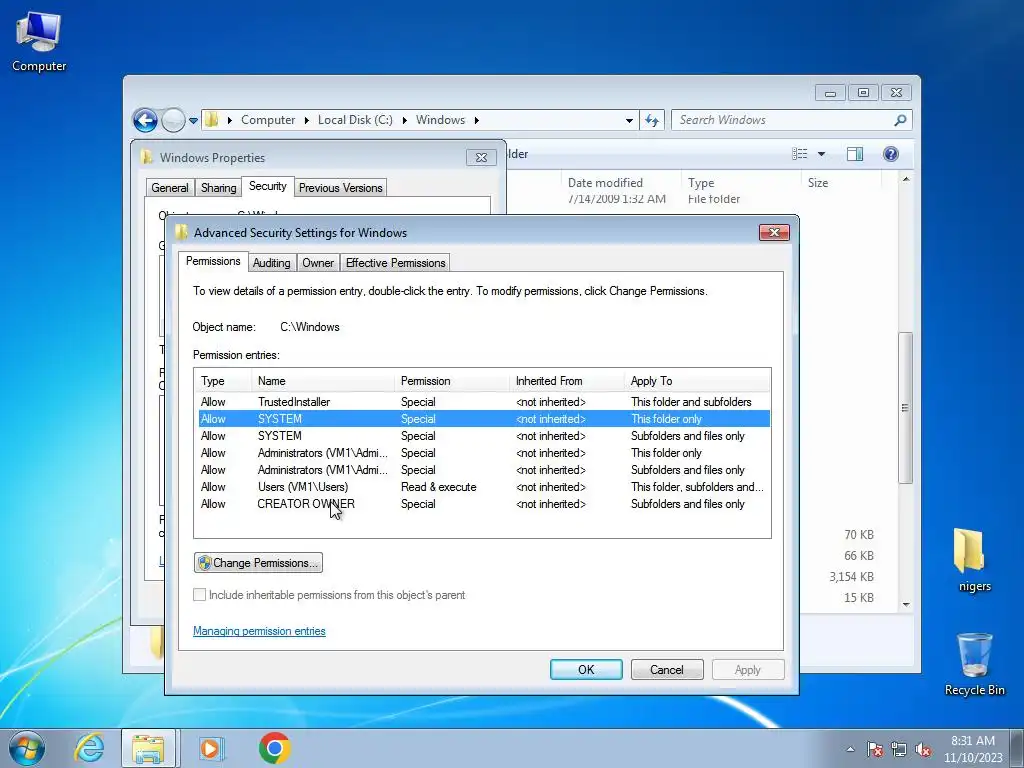Switch to the Auditing tab
Viewport: 1024px width, 768px height.
pyautogui.click(x=271, y=263)
